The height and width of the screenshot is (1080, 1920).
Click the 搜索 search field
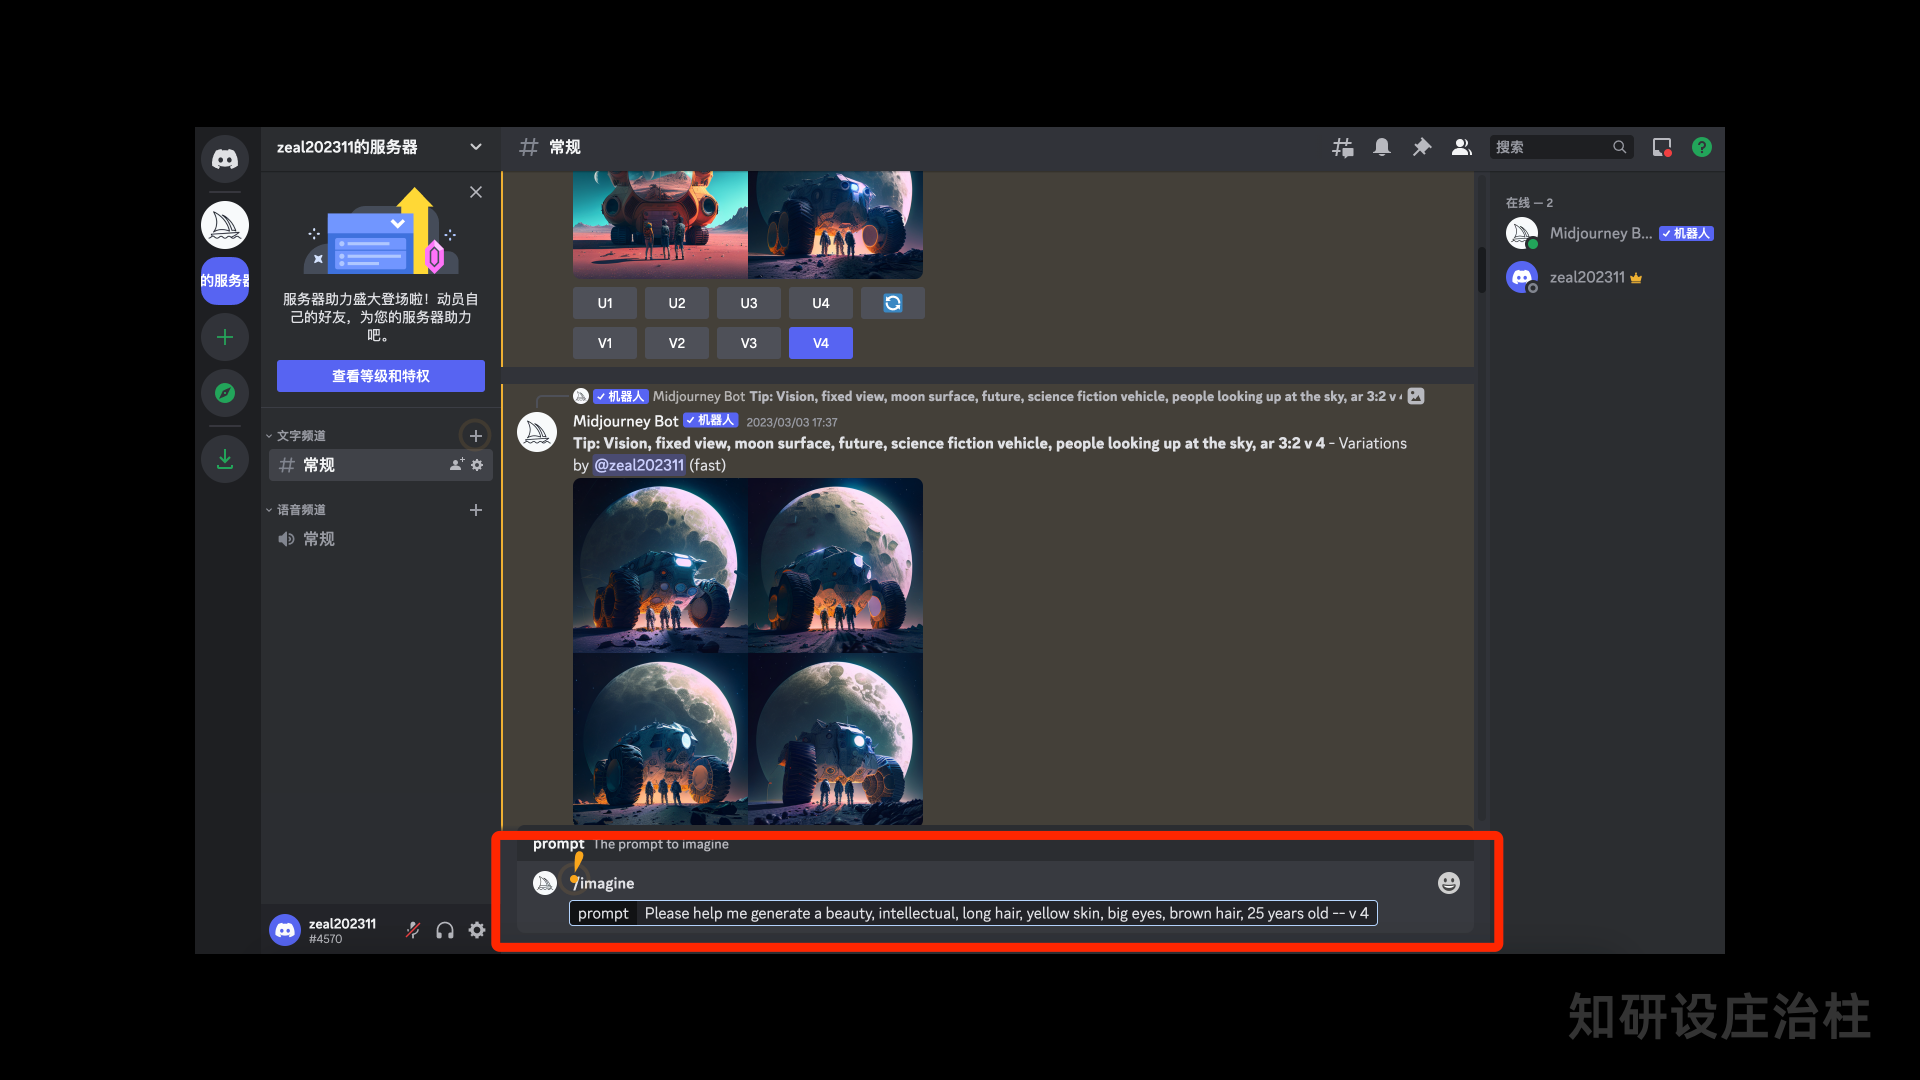[x=1550, y=147]
